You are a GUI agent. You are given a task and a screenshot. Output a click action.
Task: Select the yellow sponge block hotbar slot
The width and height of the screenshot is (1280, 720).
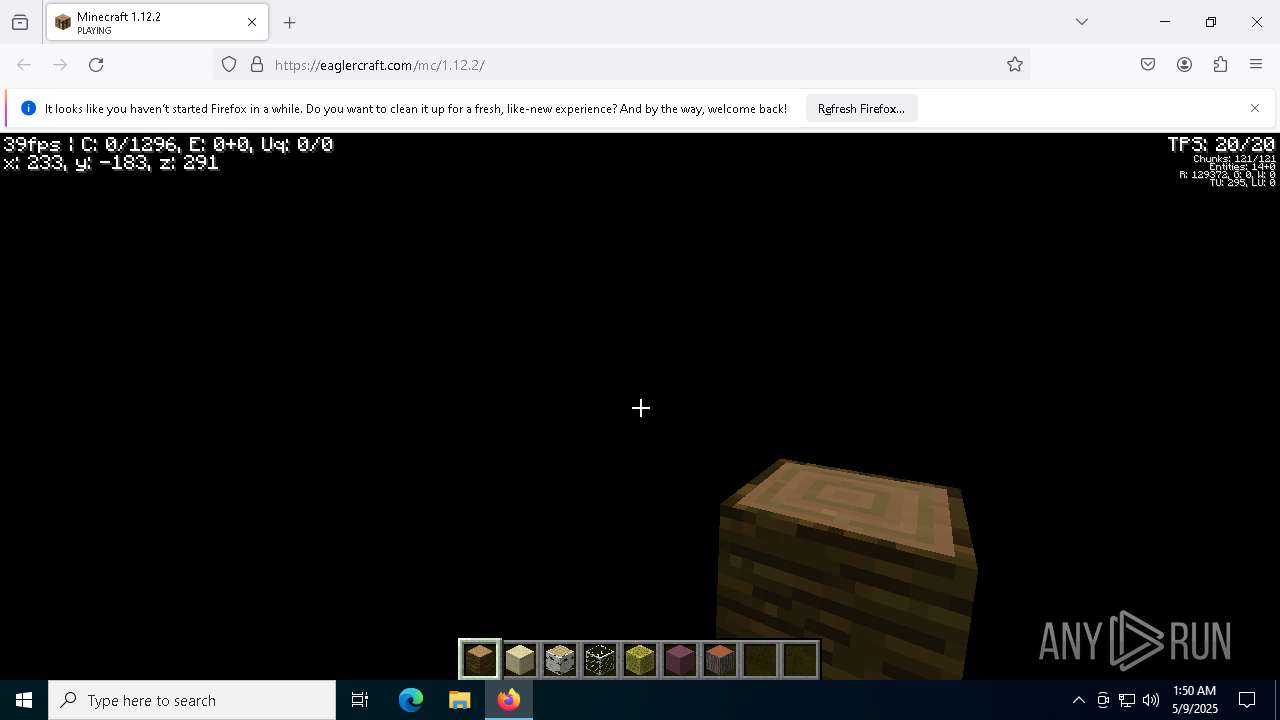click(x=640, y=660)
